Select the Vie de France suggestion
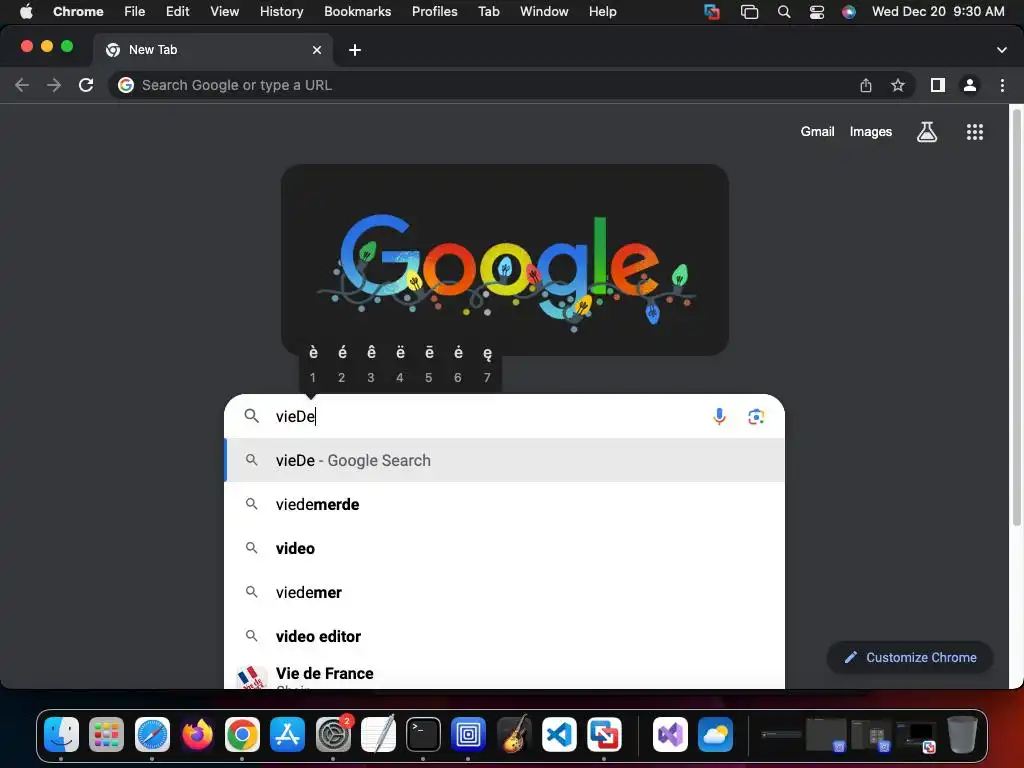The height and width of the screenshot is (768, 1024). (x=504, y=675)
